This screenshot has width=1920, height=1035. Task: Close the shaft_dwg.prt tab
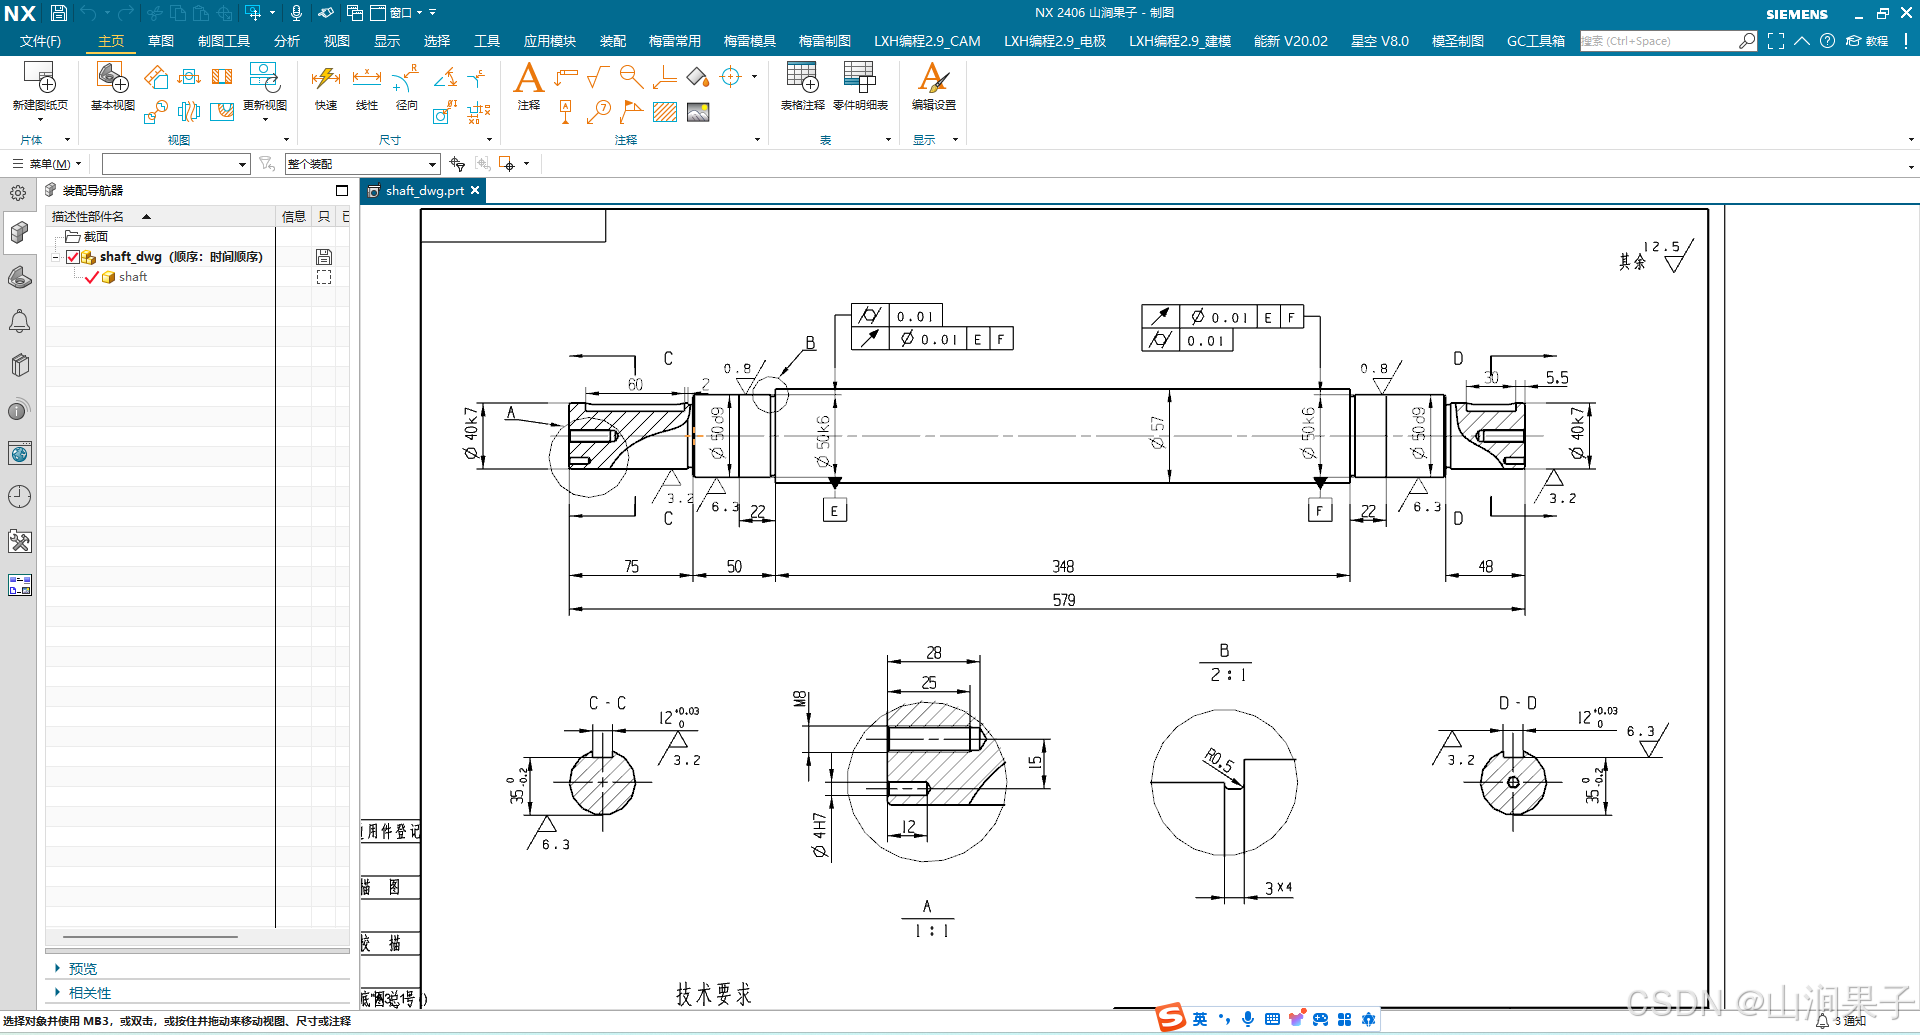(x=475, y=190)
